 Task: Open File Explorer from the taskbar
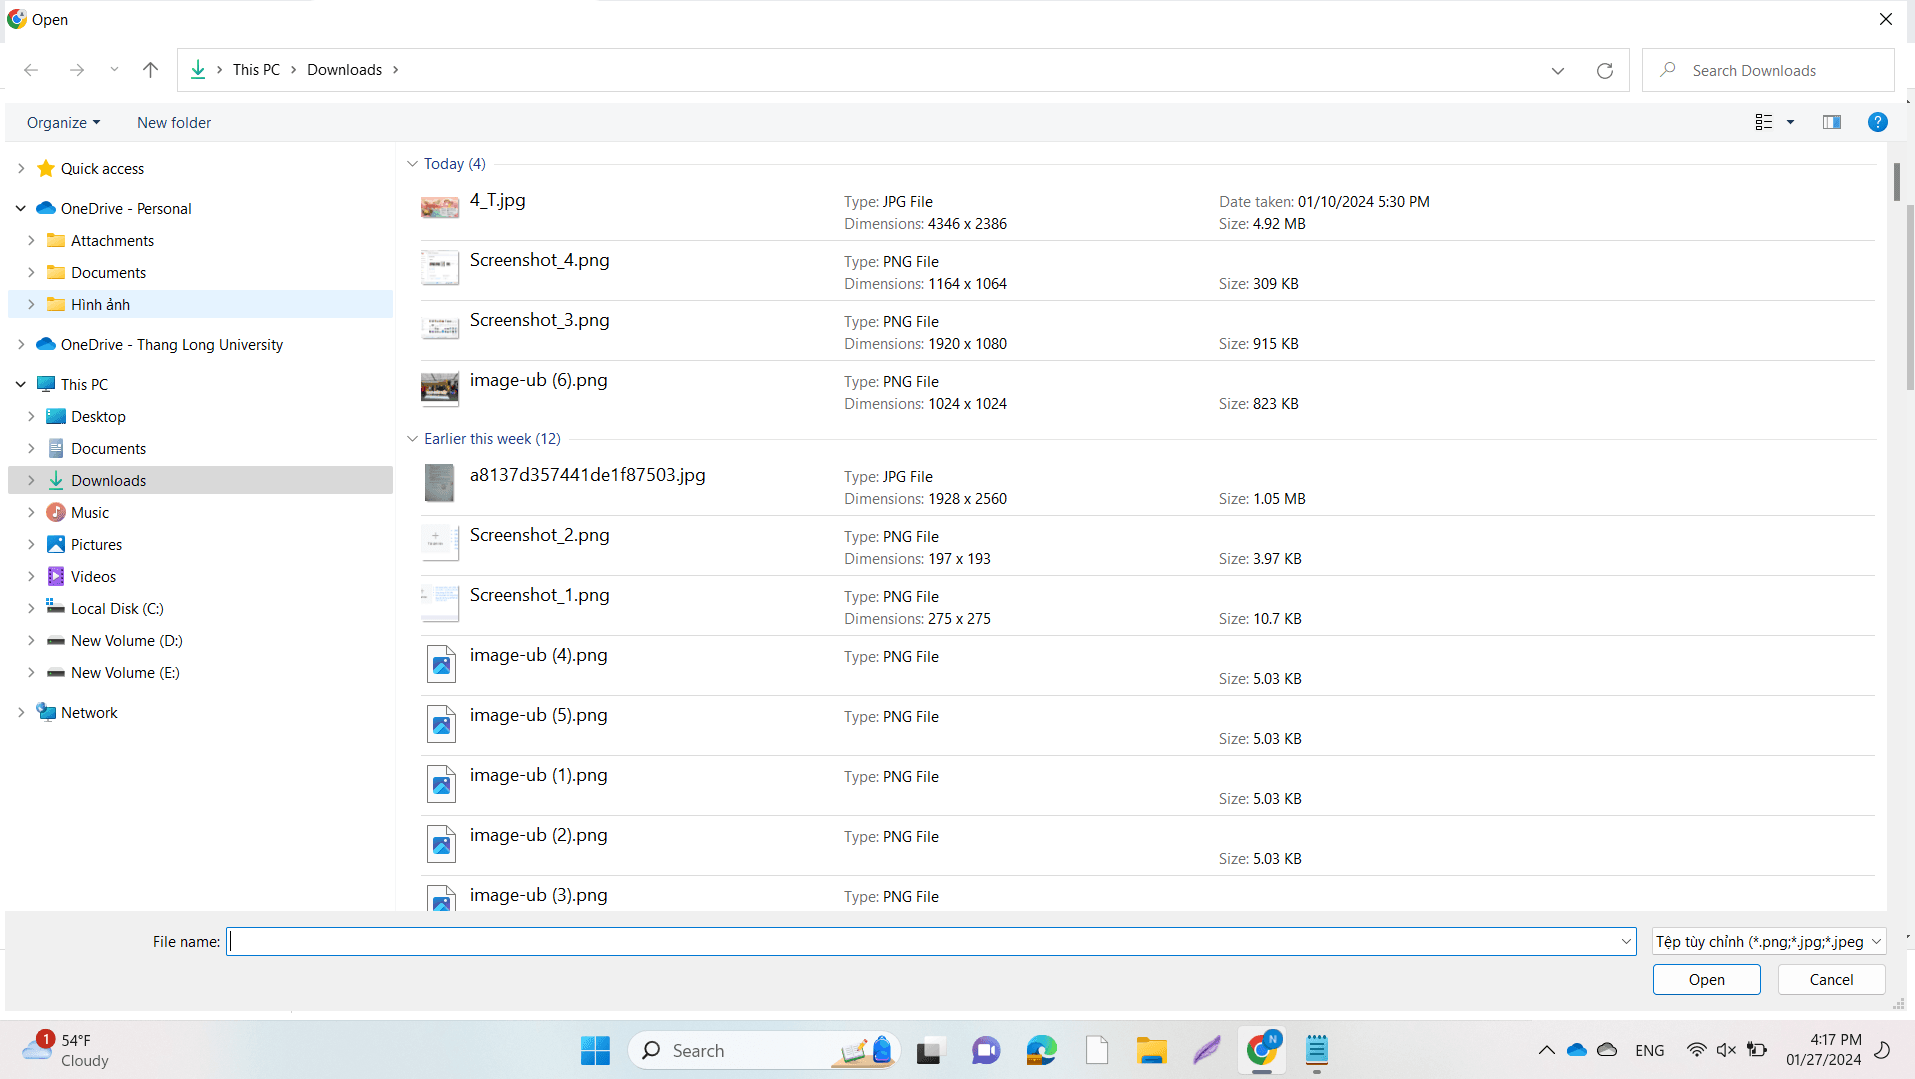point(1151,1050)
